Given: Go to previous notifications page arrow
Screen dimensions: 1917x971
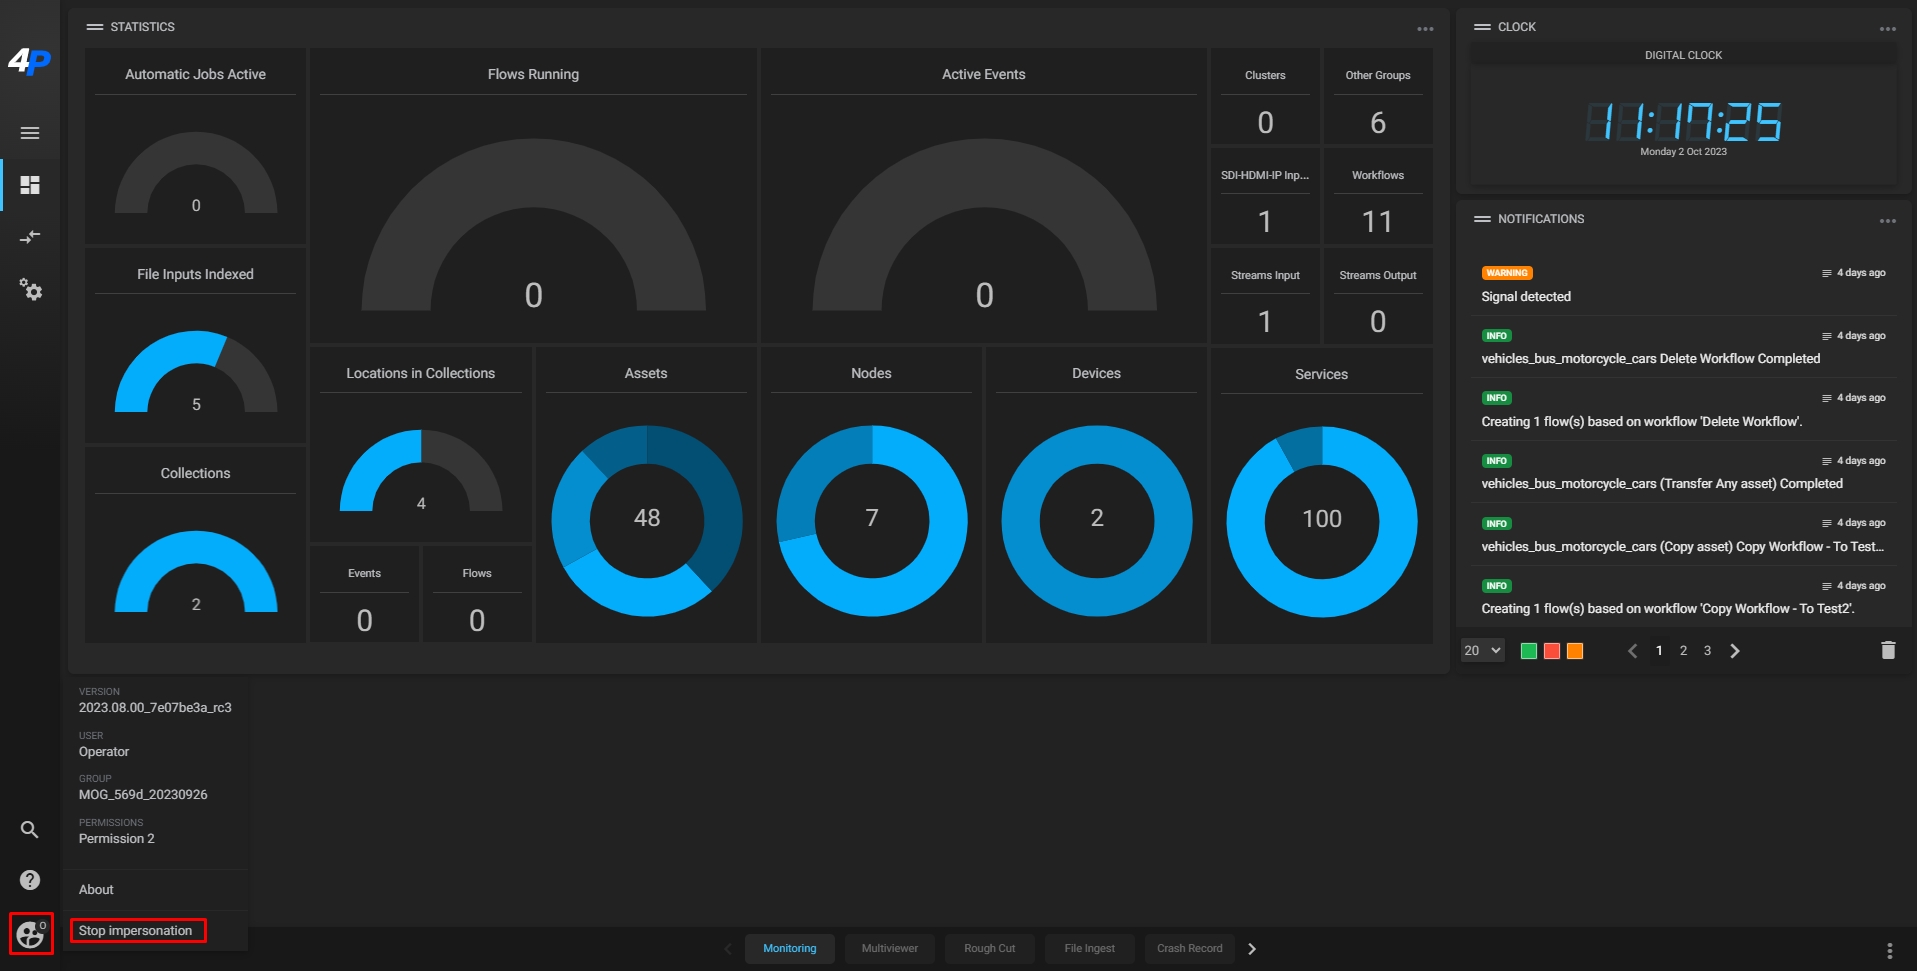Looking at the screenshot, I should [1632, 651].
